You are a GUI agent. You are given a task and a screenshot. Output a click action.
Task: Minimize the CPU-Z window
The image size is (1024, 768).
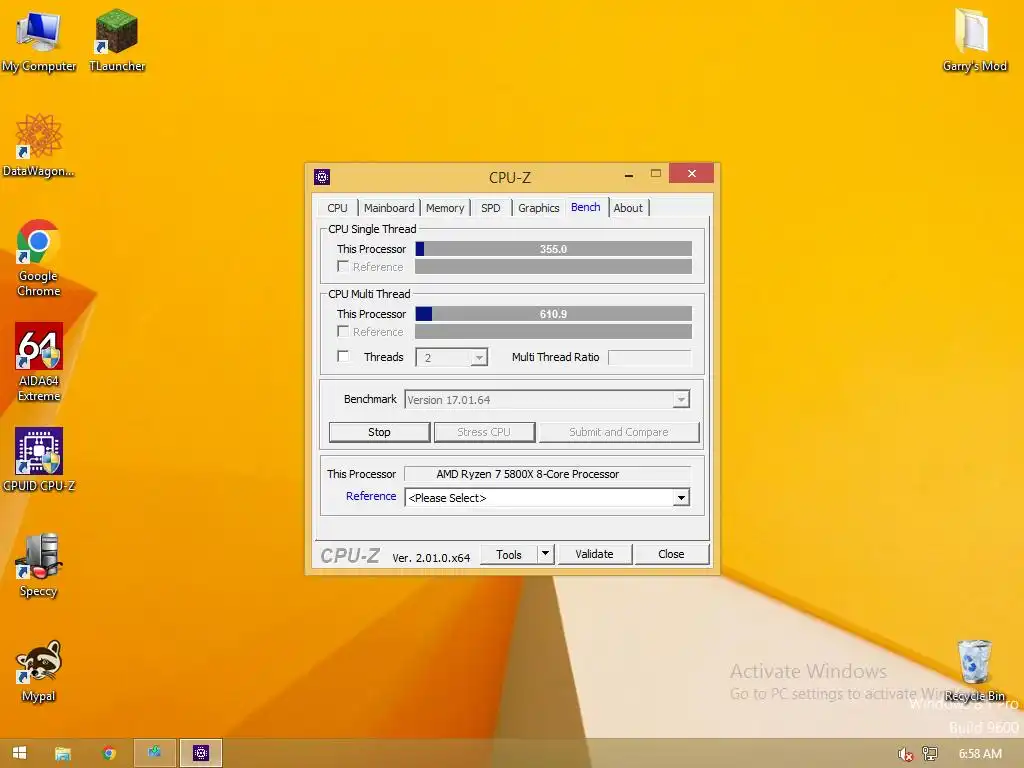pyautogui.click(x=628, y=174)
